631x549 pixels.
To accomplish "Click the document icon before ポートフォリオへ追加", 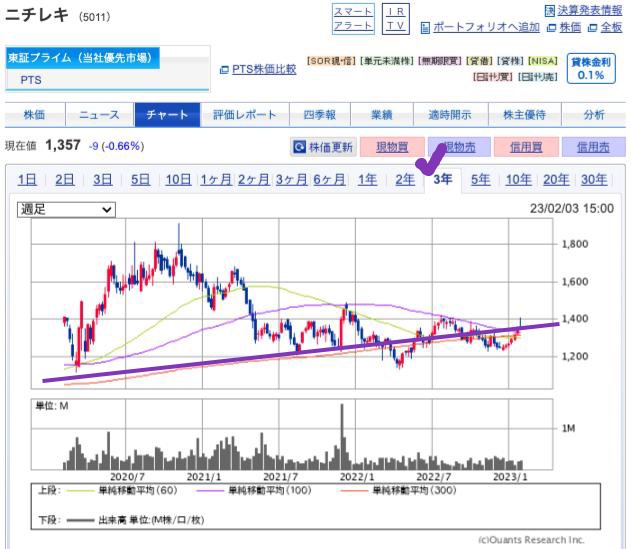I will (425, 28).
